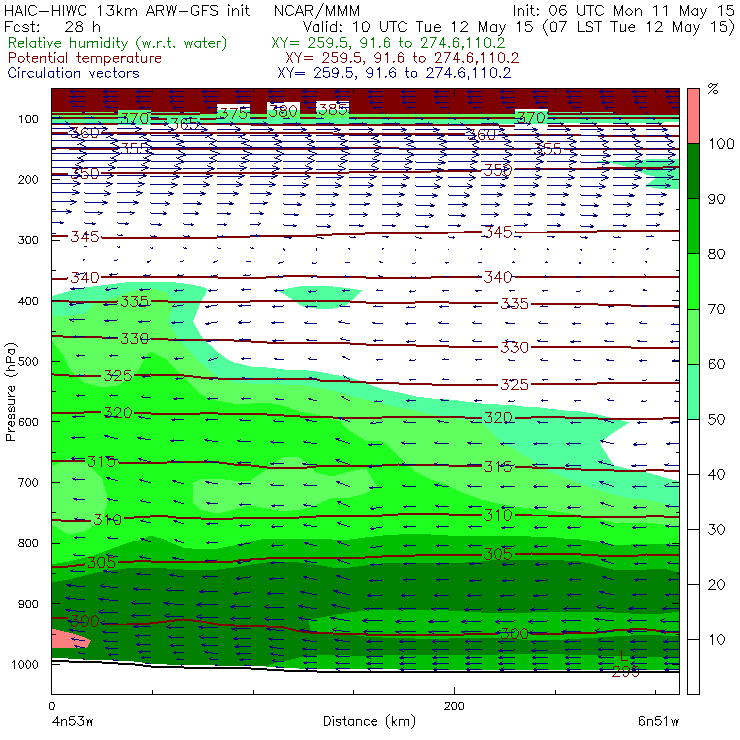Click the aquamarine 50-60% colorbar segment
Screen dimensions: 740x740
pyautogui.click(x=693, y=391)
